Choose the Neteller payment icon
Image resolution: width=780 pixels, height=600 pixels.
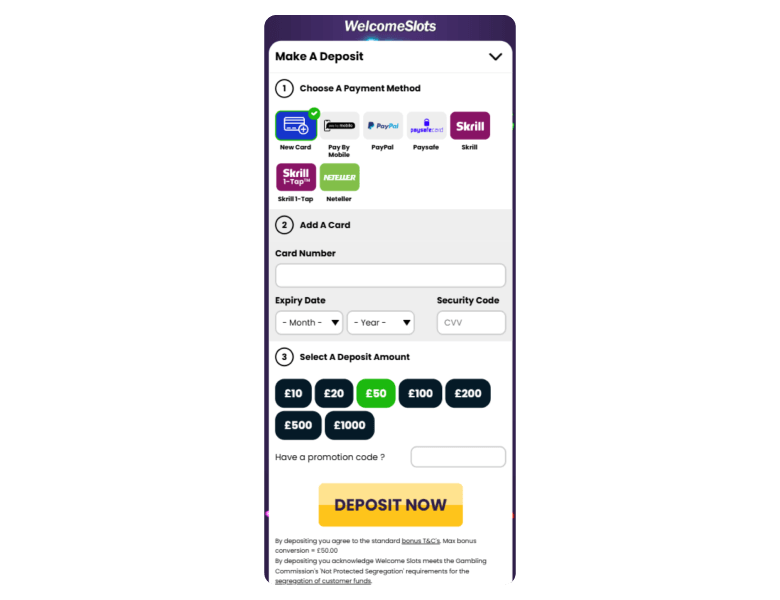point(339,177)
